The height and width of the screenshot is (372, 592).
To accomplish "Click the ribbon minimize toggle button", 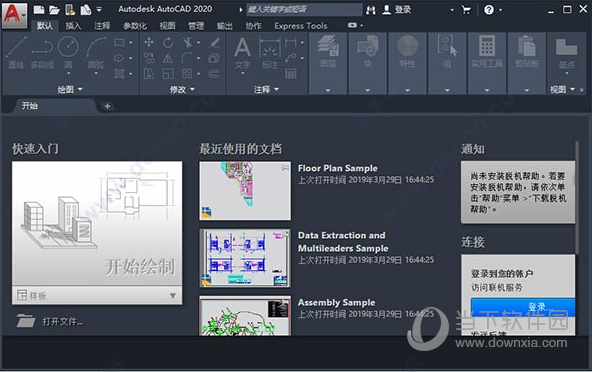I will click(x=352, y=25).
